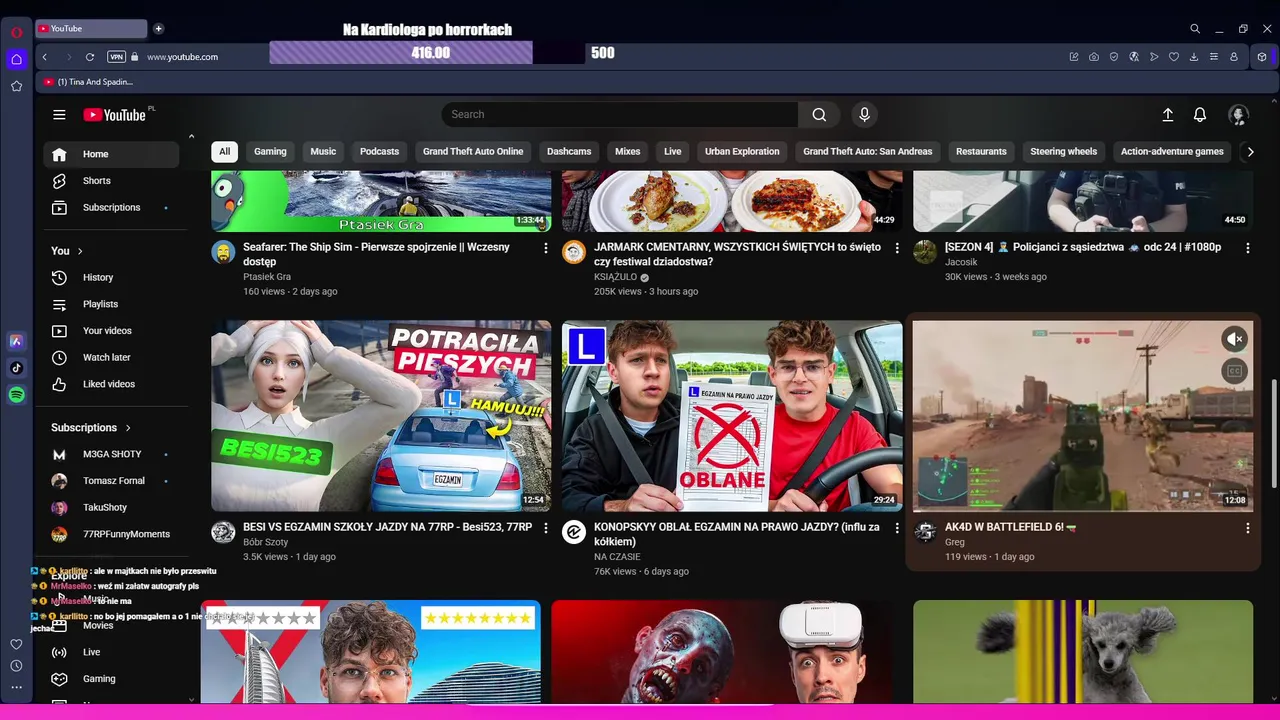Open Opera easy setup sliders icon
The height and width of the screenshot is (720, 1280).
pyautogui.click(x=1214, y=57)
